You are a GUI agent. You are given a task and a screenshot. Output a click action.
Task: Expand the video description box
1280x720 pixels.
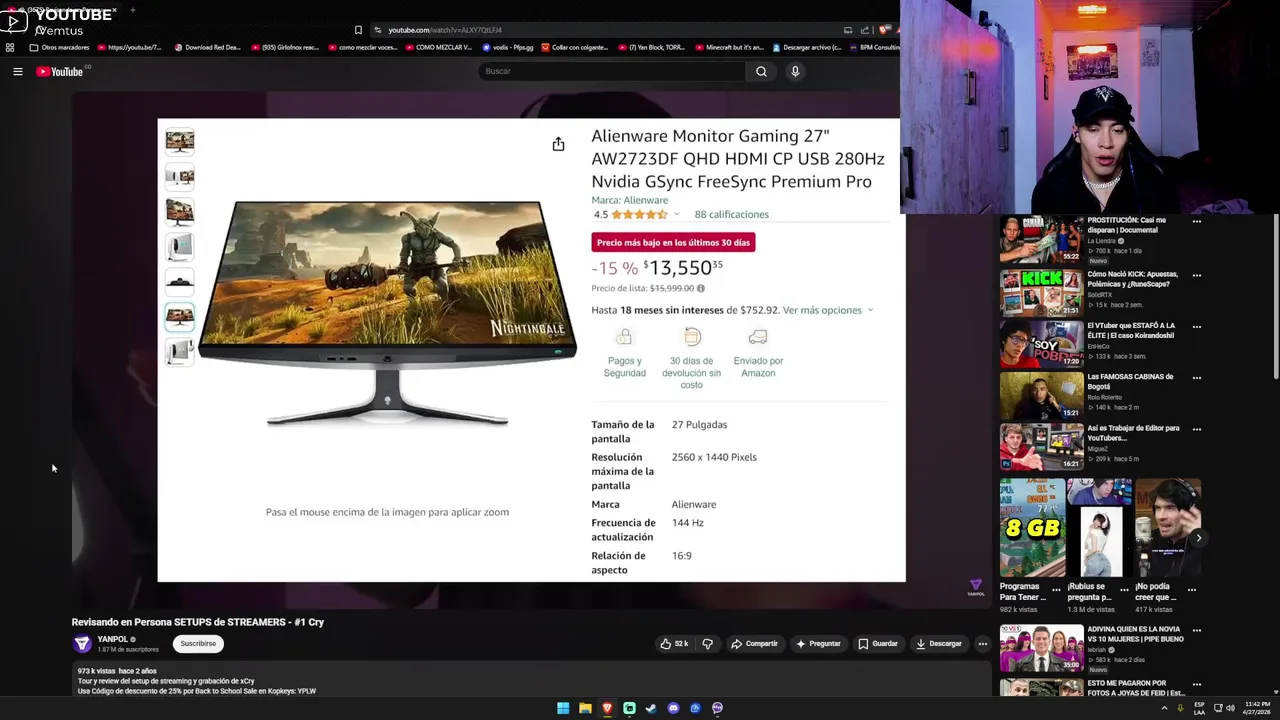531,681
